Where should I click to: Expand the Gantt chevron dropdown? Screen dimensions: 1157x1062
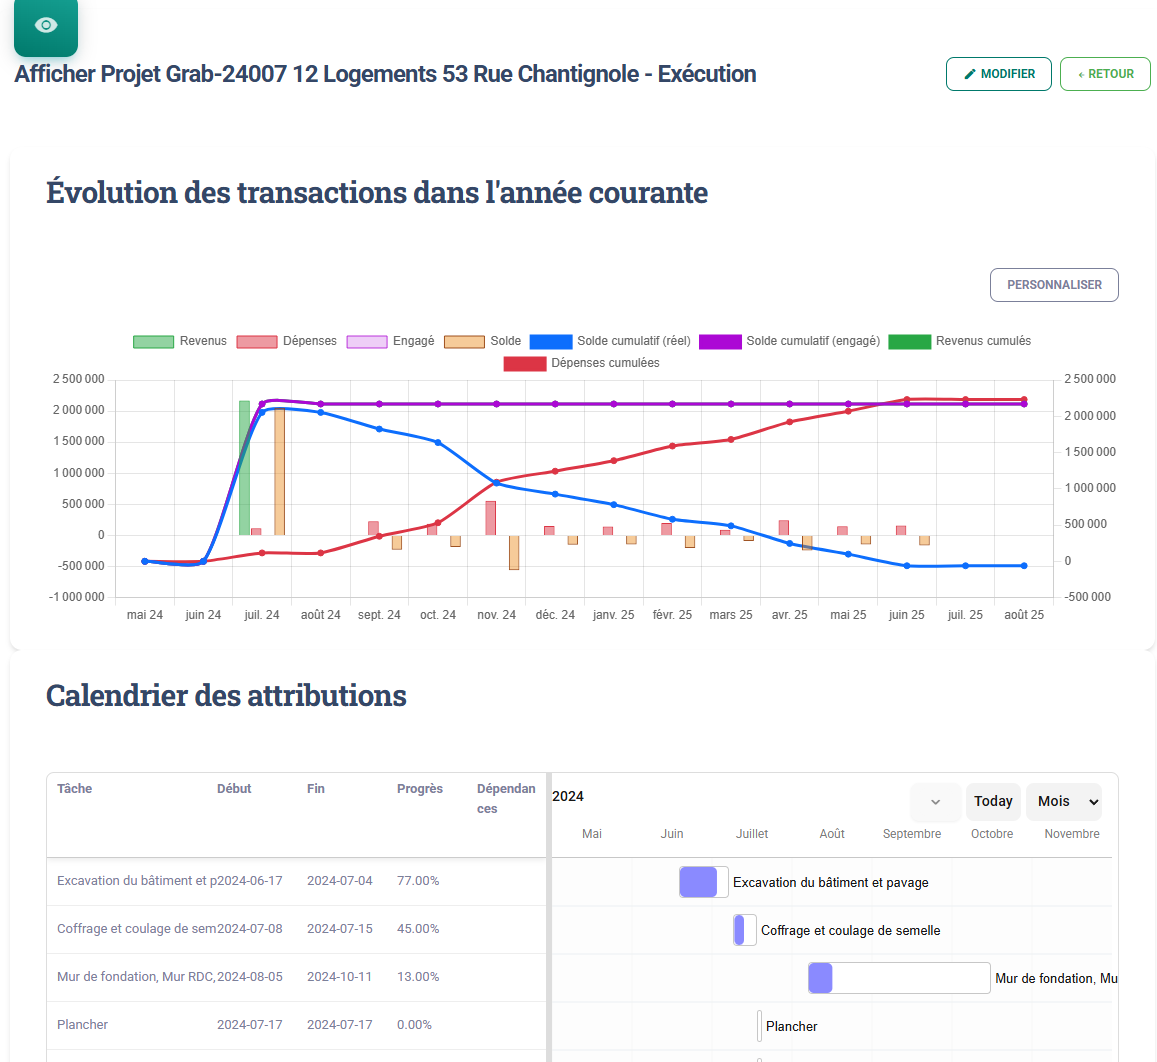click(x=935, y=802)
